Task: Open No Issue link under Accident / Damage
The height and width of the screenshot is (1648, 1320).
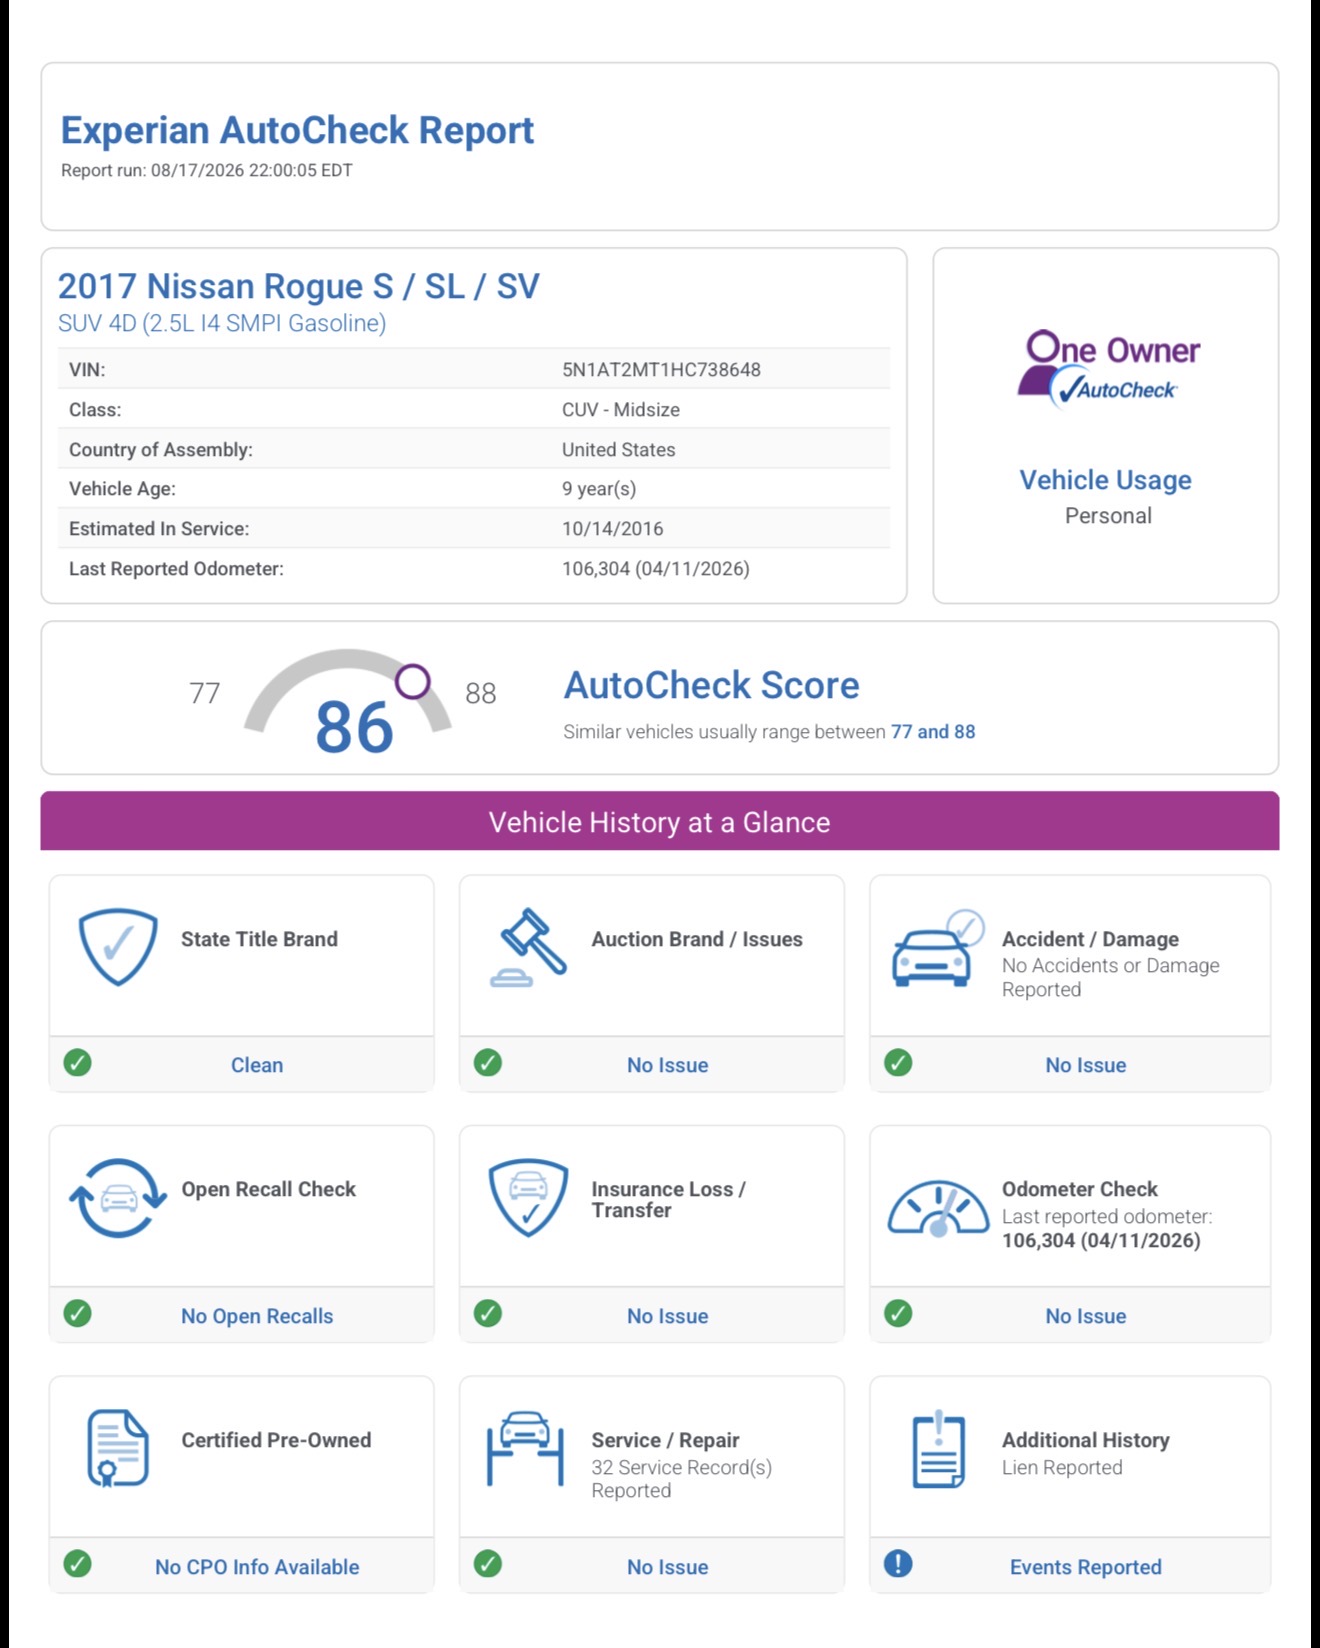Action: click(x=1086, y=1065)
